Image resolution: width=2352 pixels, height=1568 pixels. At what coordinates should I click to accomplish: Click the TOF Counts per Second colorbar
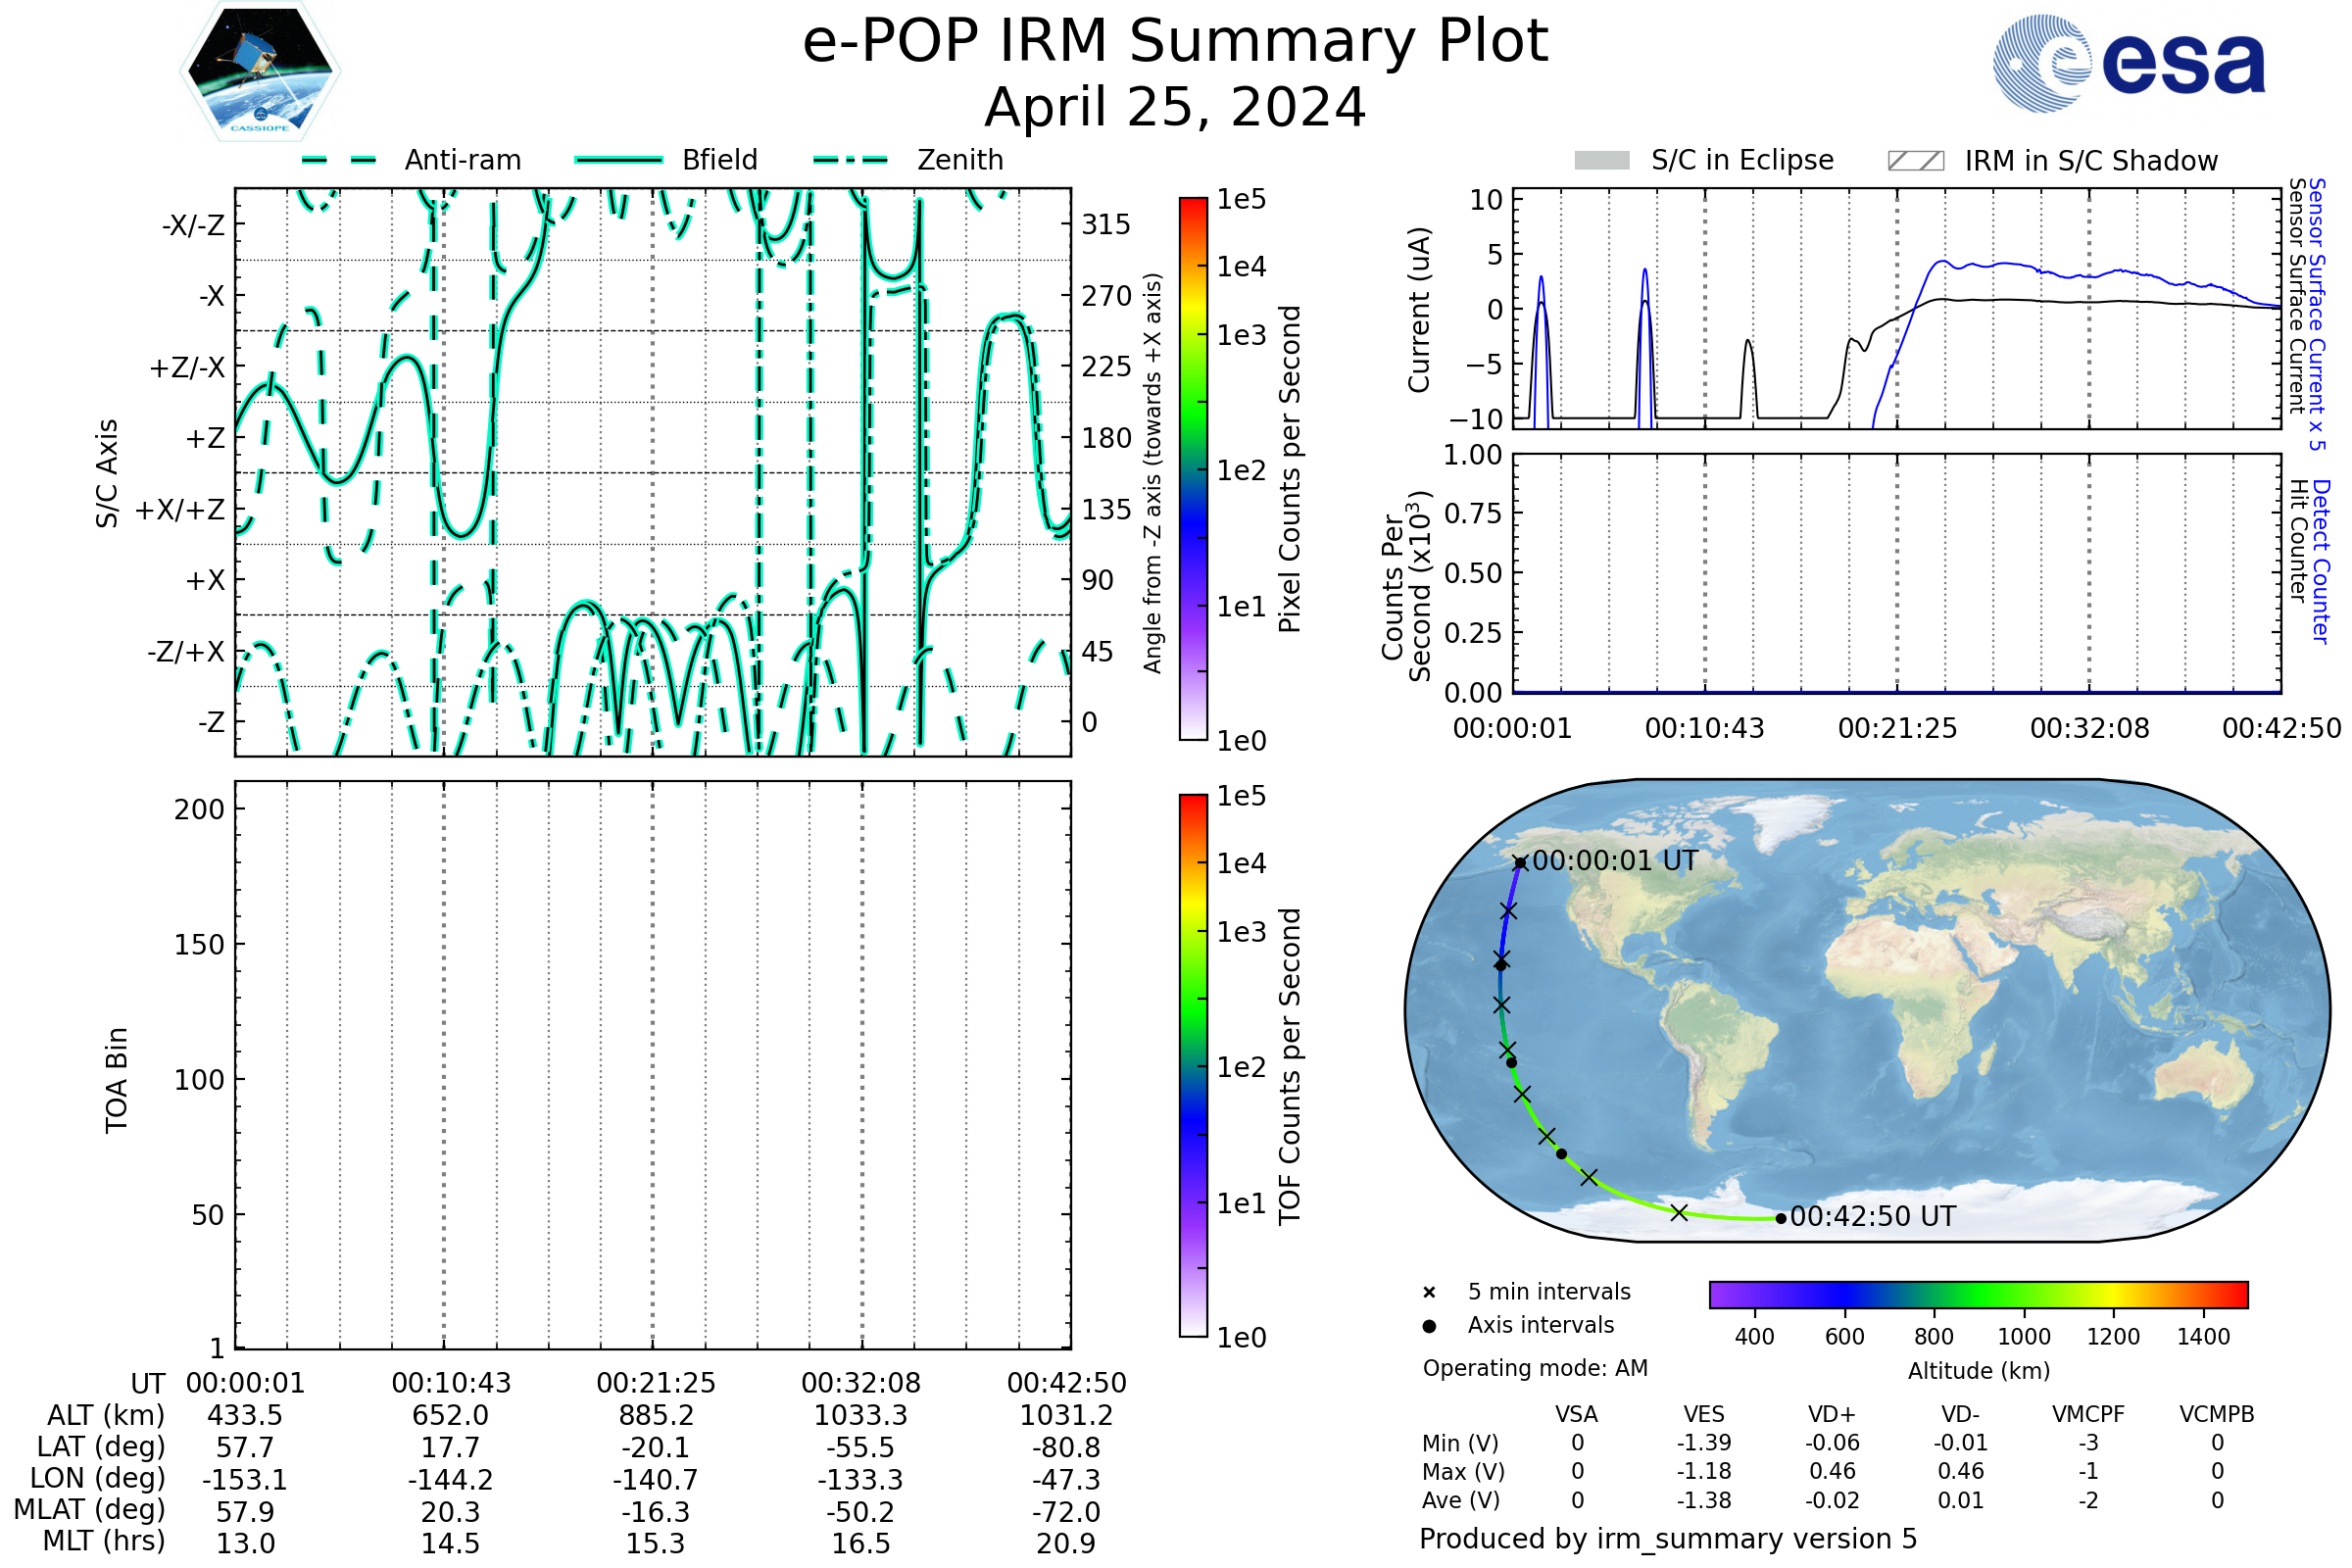[x=1193, y=1065]
